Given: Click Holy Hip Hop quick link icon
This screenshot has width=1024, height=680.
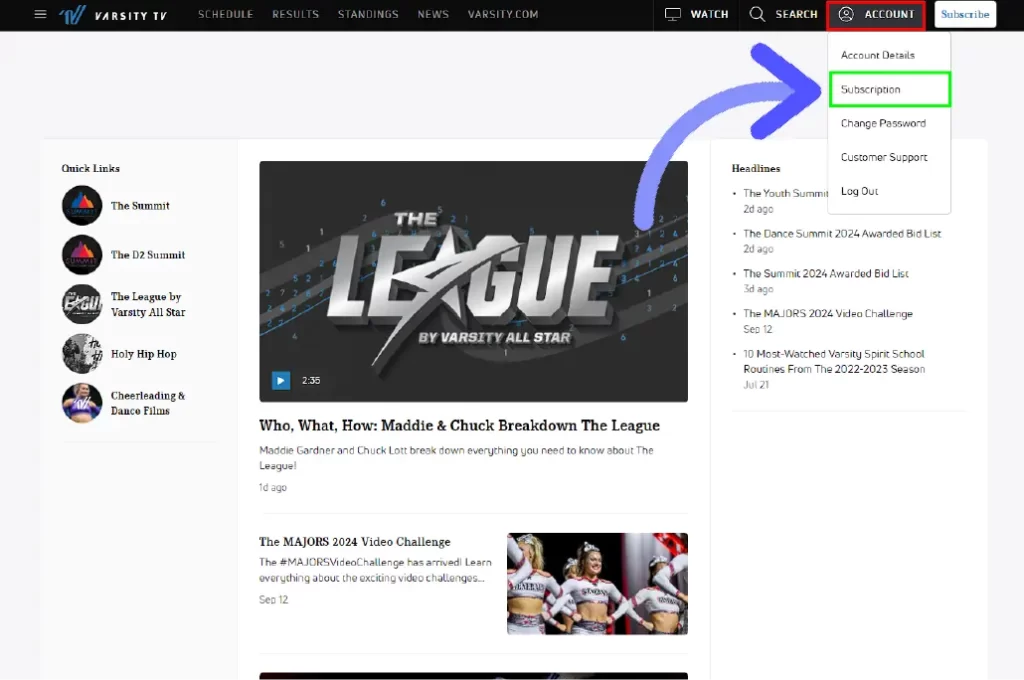Looking at the screenshot, I should (82, 353).
